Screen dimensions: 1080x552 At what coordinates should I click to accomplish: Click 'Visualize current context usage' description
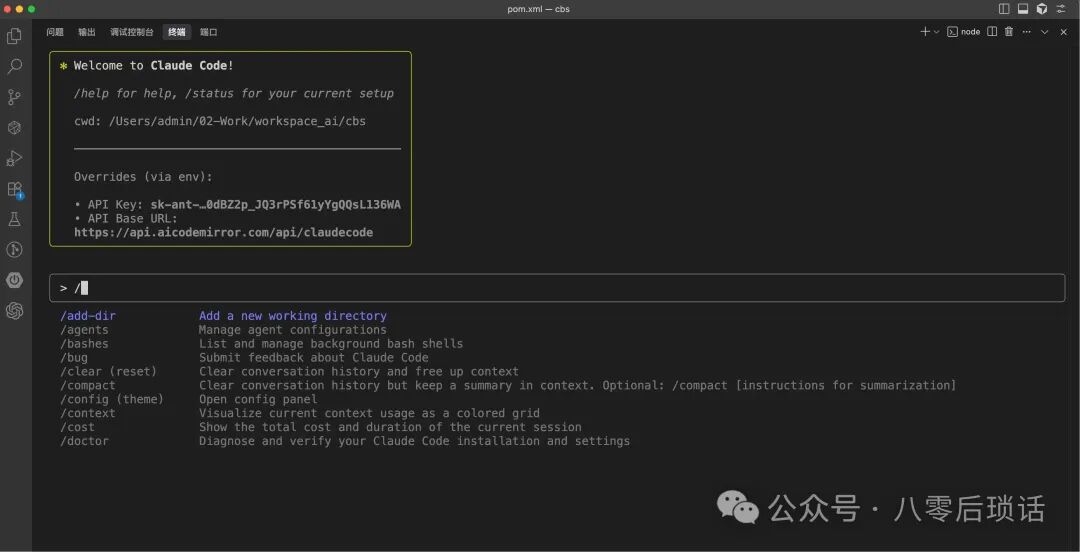[x=369, y=413]
